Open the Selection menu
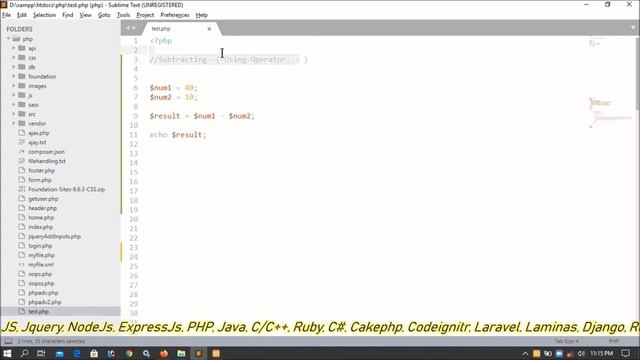This screenshot has width=640, height=360. click(x=44, y=15)
